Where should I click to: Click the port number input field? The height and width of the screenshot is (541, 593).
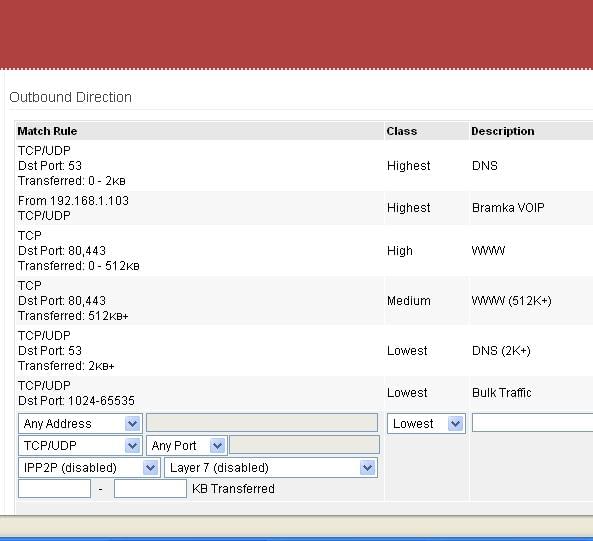304,445
